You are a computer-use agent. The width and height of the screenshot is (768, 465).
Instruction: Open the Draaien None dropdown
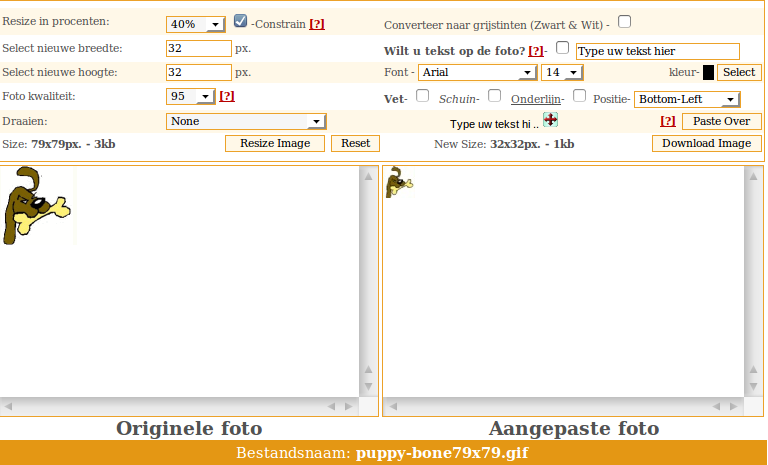click(246, 121)
